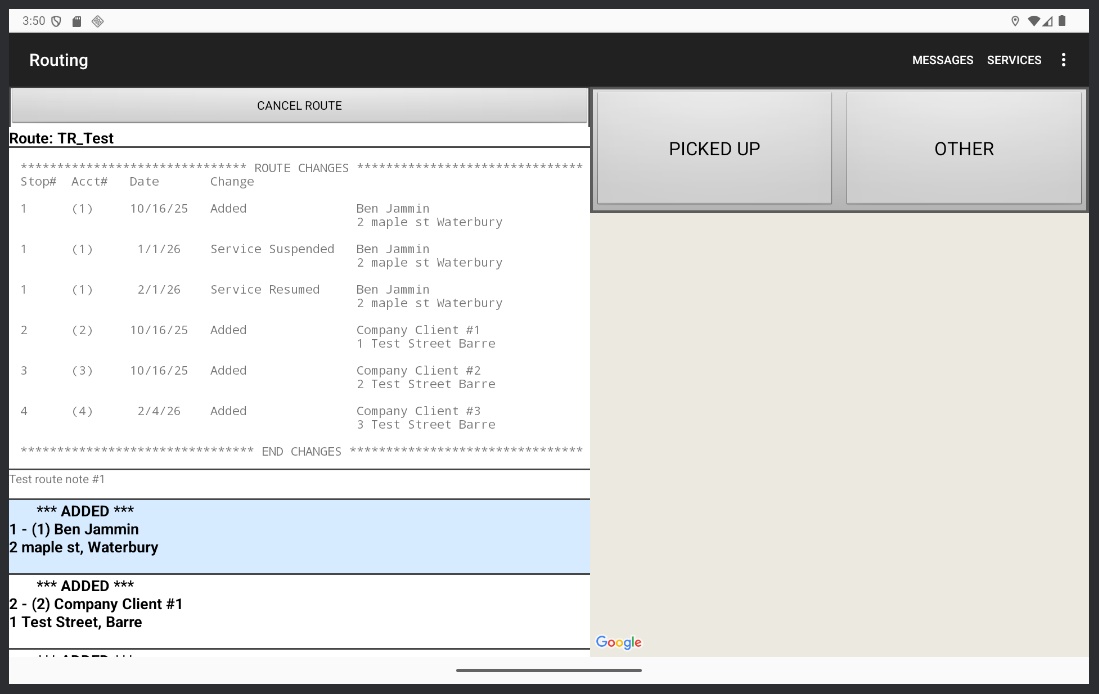Open the Messages menu
The width and height of the screenshot is (1099, 694).
click(x=942, y=60)
